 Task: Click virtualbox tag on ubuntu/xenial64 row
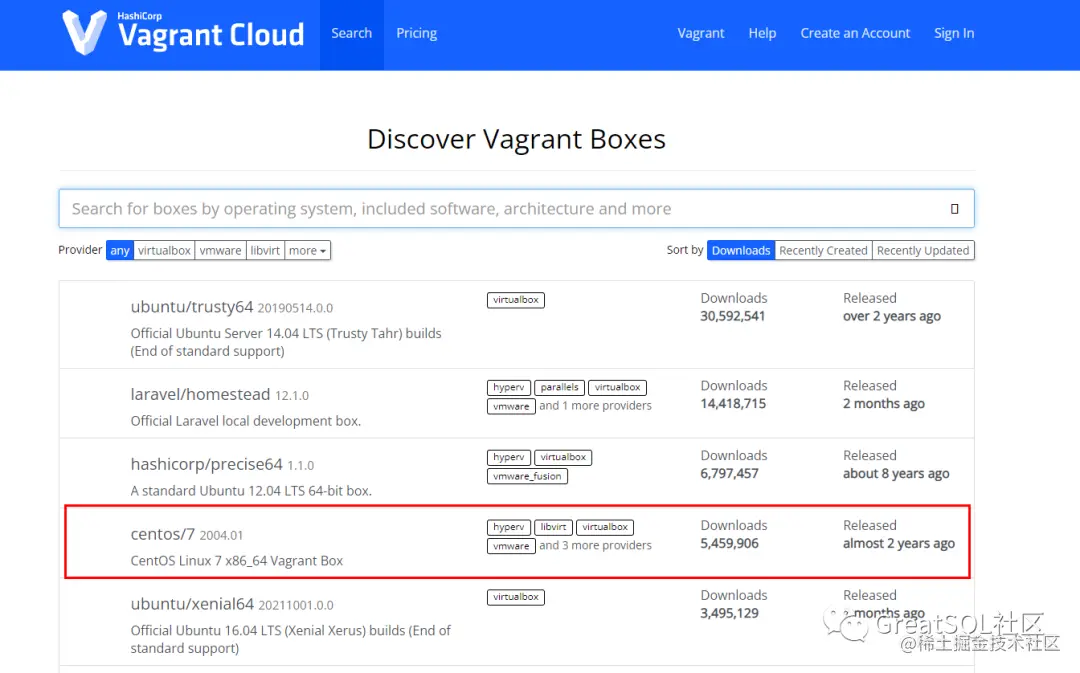pyautogui.click(x=516, y=597)
